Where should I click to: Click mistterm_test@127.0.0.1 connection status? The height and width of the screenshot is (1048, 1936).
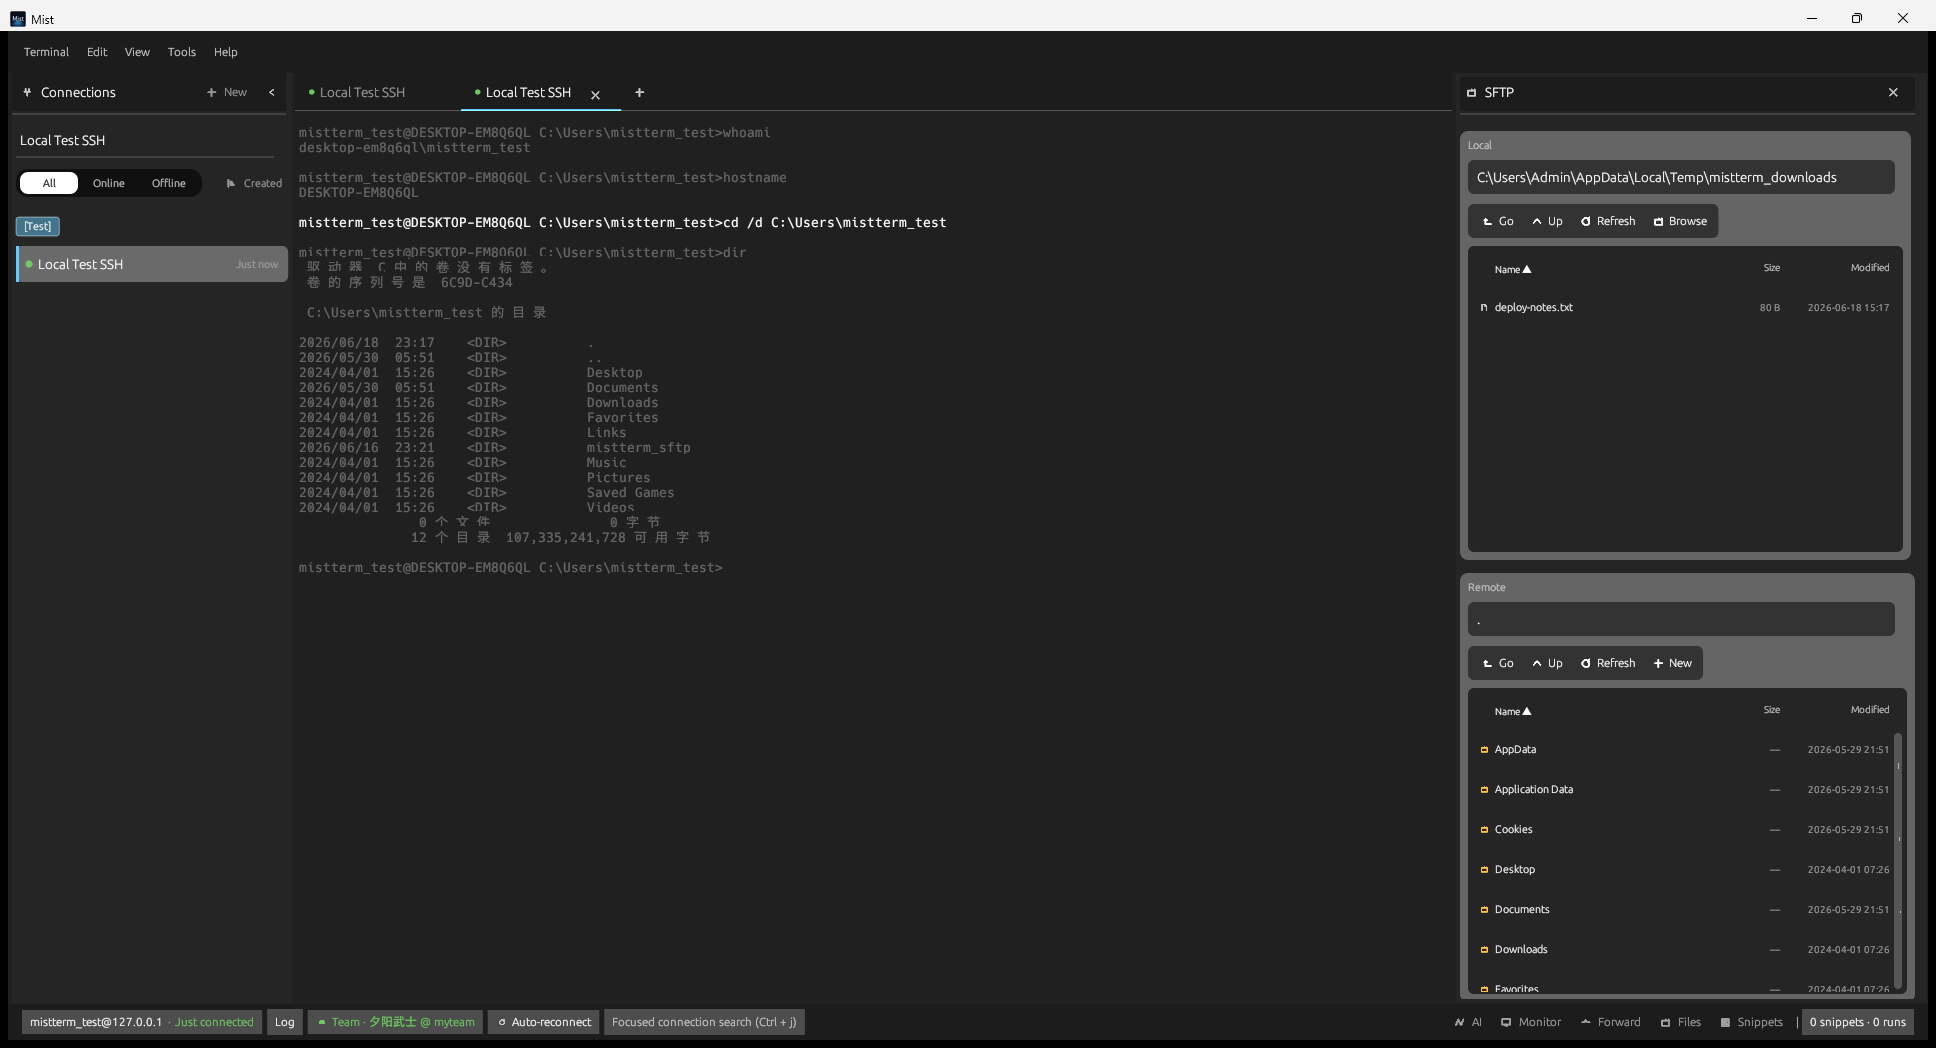click(142, 1022)
